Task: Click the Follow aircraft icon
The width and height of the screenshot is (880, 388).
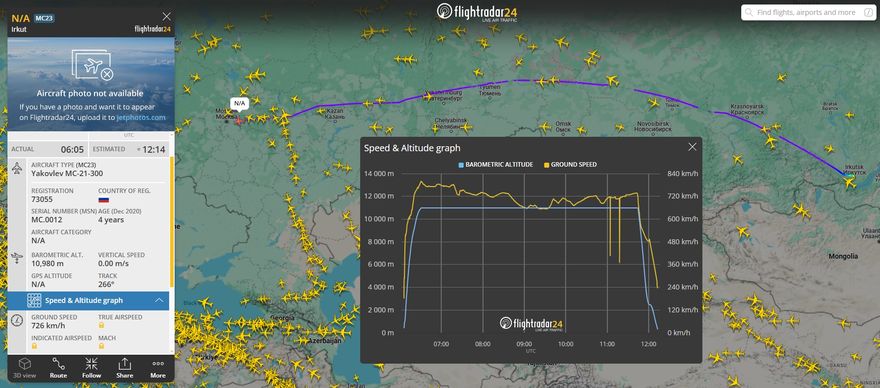Action: [91, 368]
